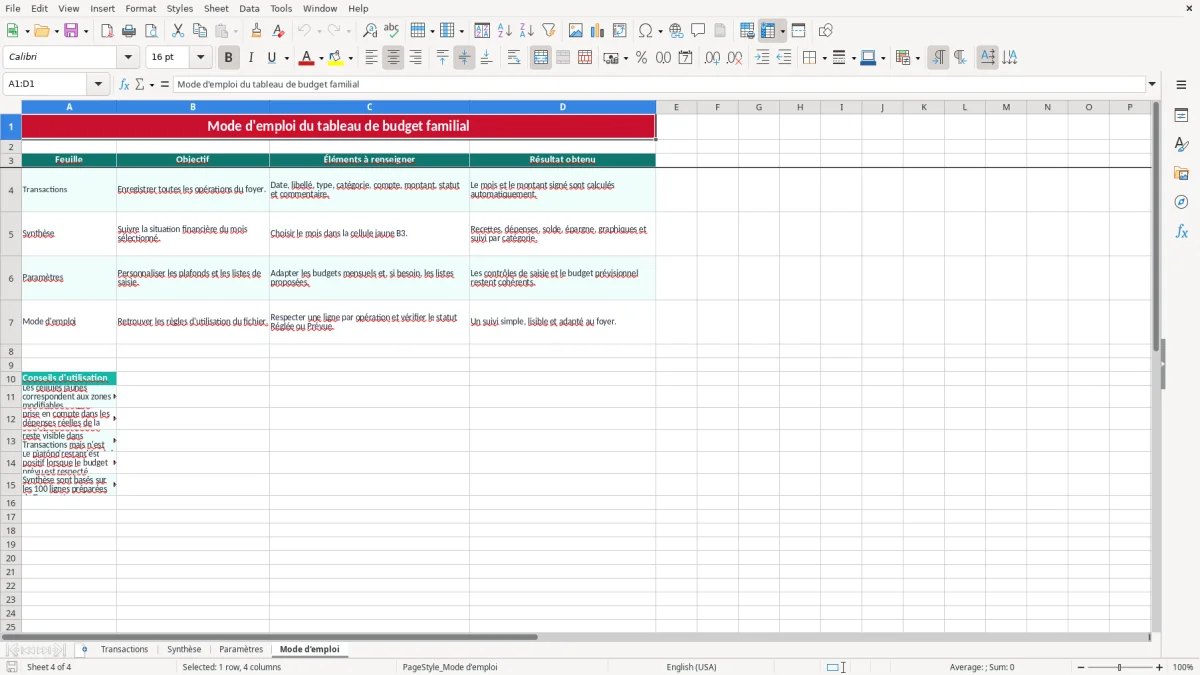1200x675 pixels.
Task: Switch to Synthèse sheet tab
Action: [x=184, y=649]
